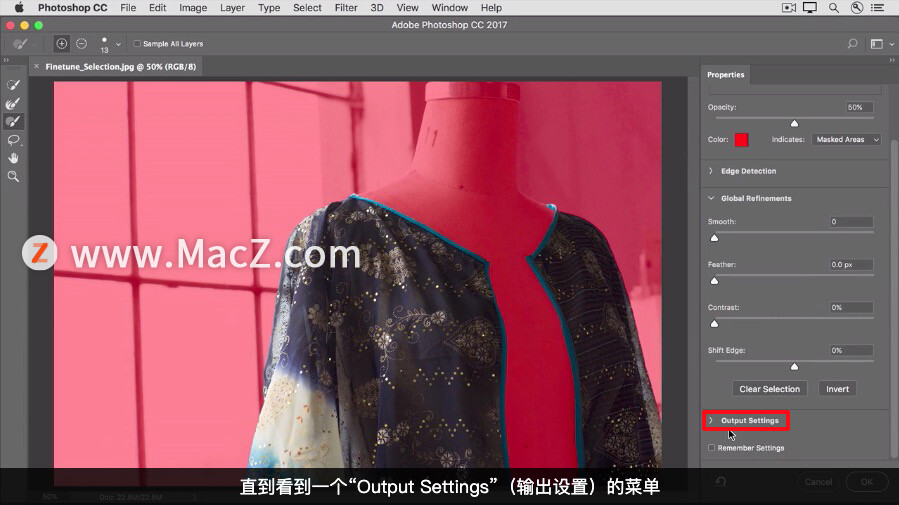Open the Filter menu

click(x=346, y=7)
